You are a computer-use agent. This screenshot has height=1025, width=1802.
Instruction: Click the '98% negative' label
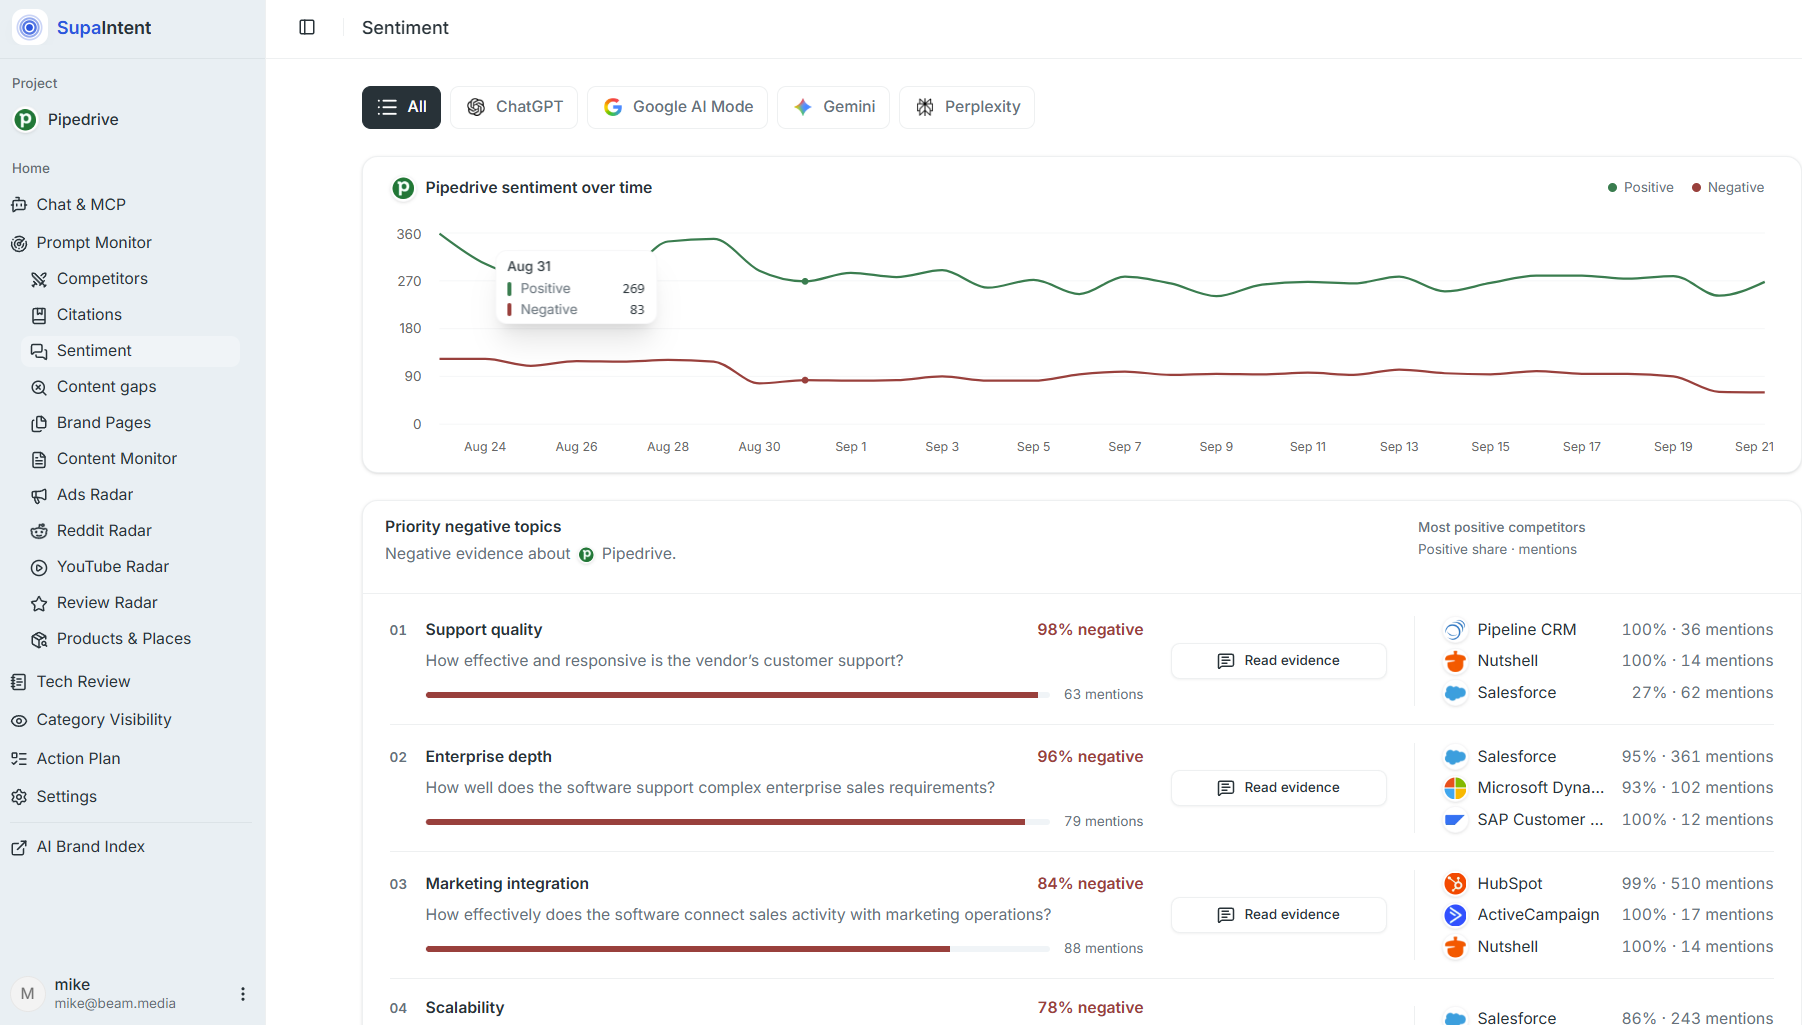pyautogui.click(x=1090, y=630)
